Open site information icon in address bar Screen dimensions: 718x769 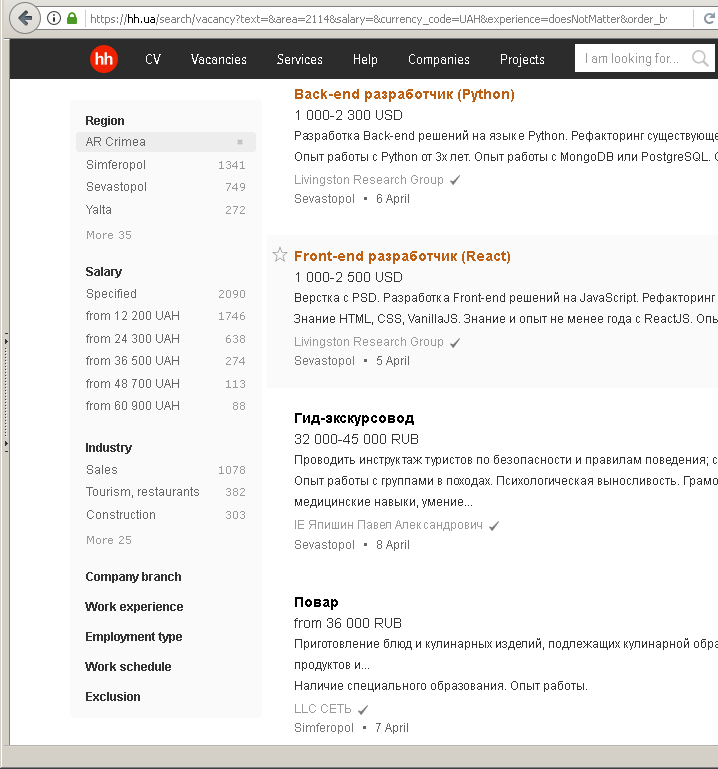[x=54, y=19]
